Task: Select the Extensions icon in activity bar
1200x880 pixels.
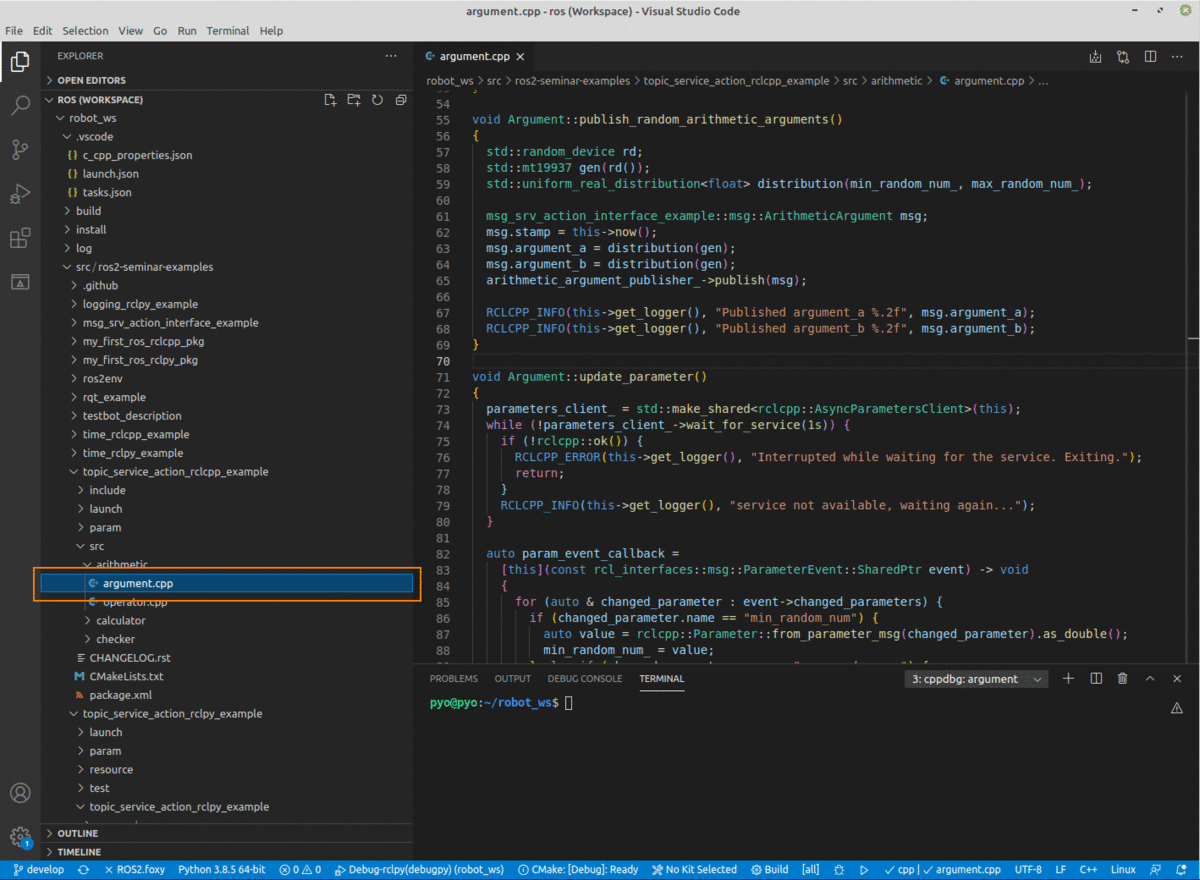Action: click(20, 238)
